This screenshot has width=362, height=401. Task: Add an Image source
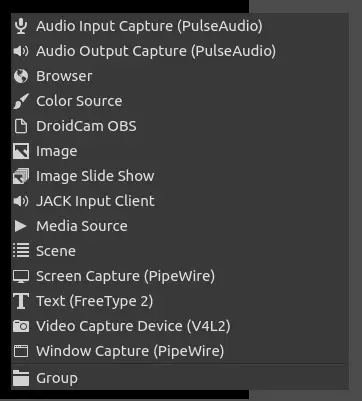pyautogui.click(x=180, y=151)
